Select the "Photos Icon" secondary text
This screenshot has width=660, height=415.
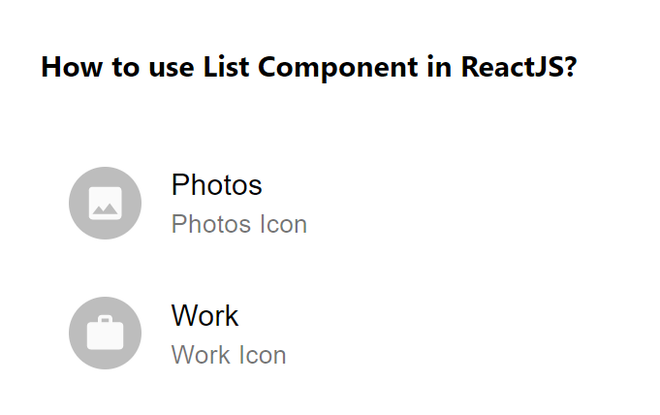point(239,224)
